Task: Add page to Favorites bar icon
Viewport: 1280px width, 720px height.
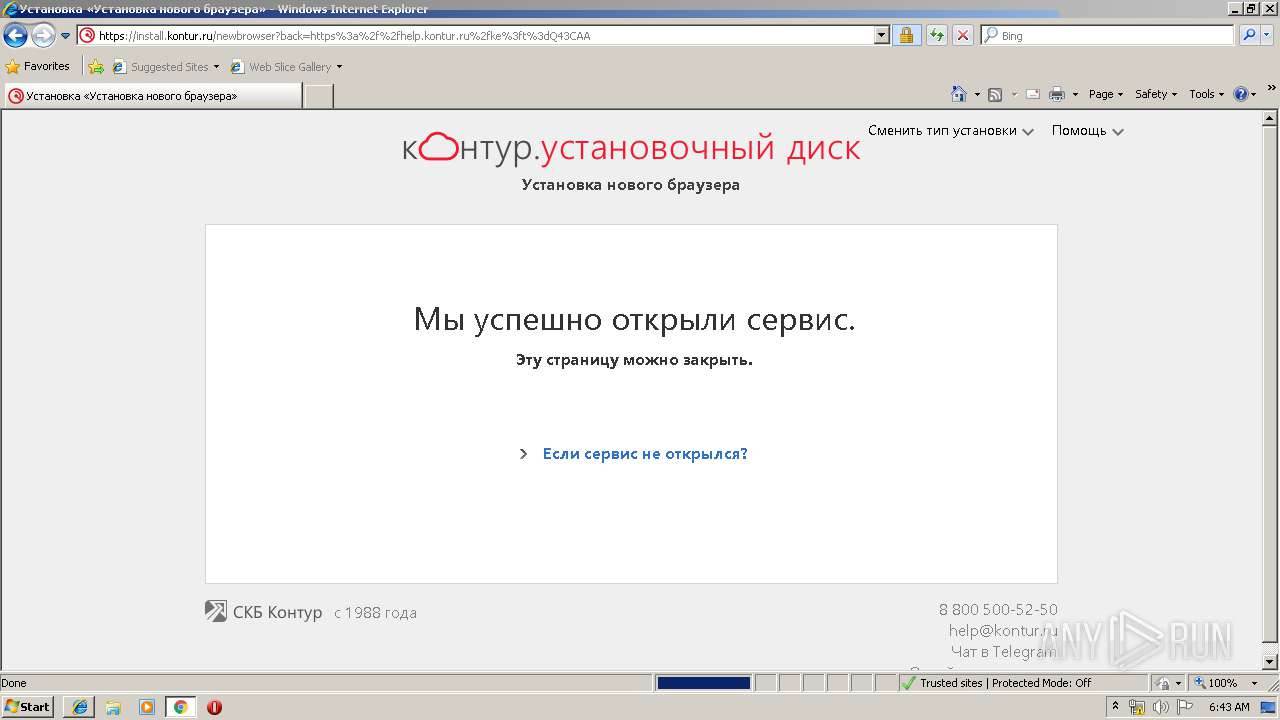Action: click(96, 67)
